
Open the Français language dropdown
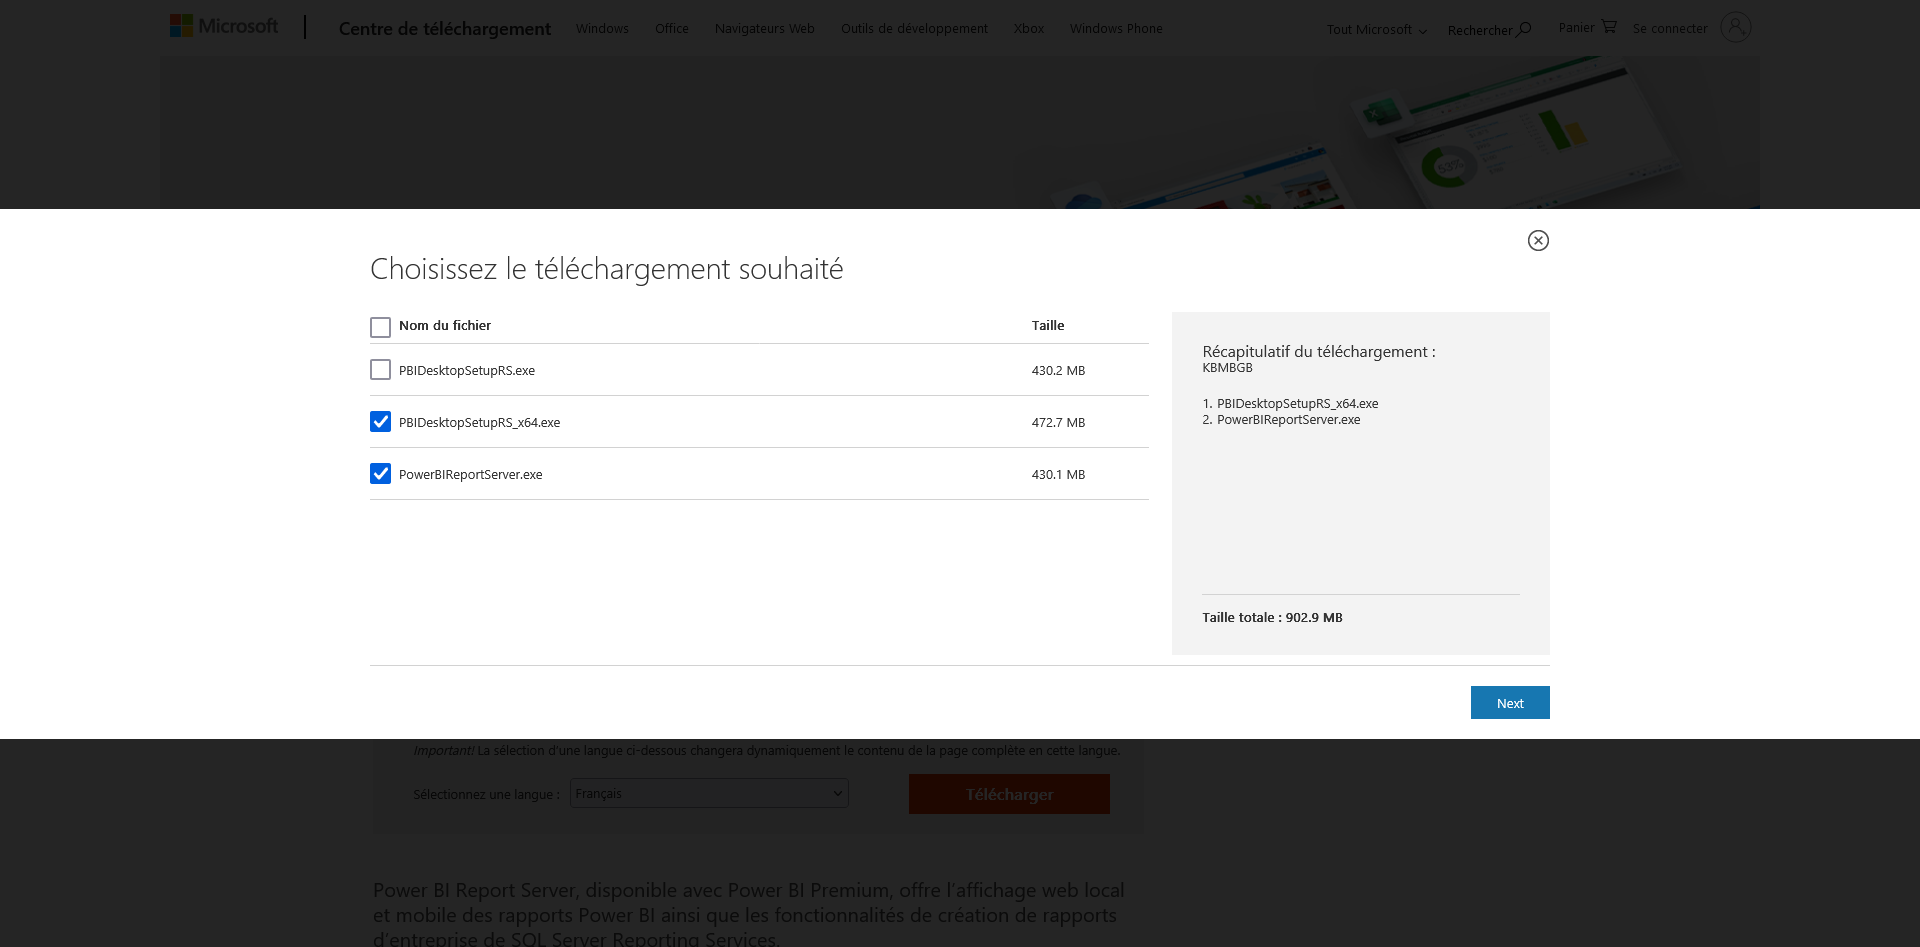coord(709,793)
